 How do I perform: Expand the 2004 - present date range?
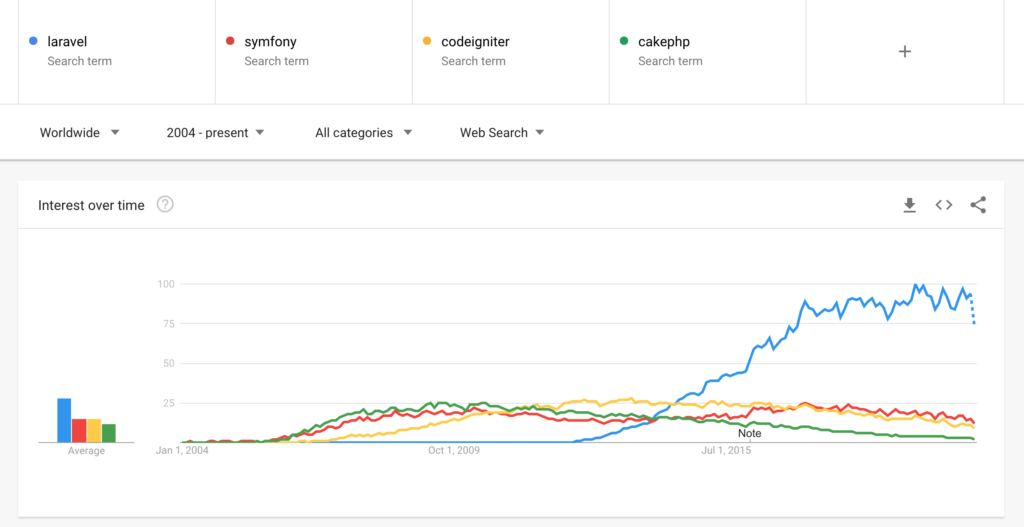tap(216, 133)
